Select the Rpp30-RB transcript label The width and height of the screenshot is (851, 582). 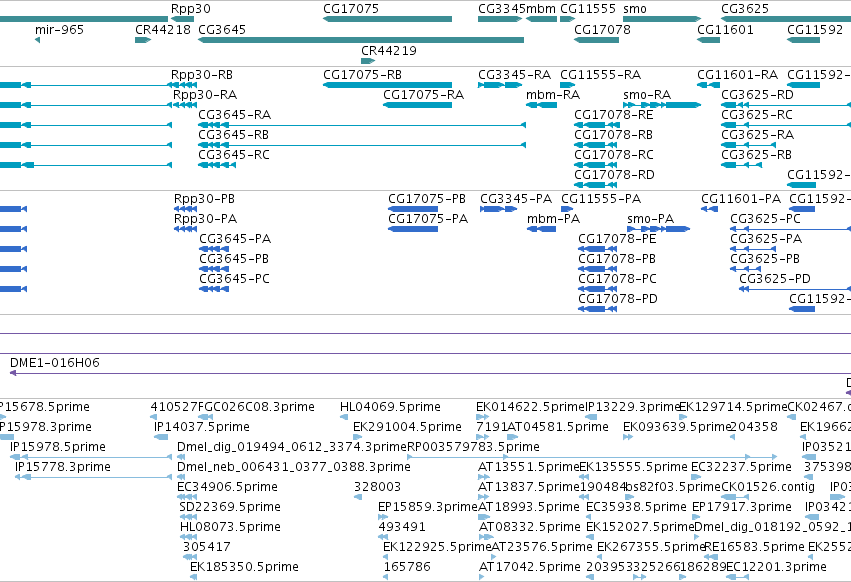click(x=202, y=74)
